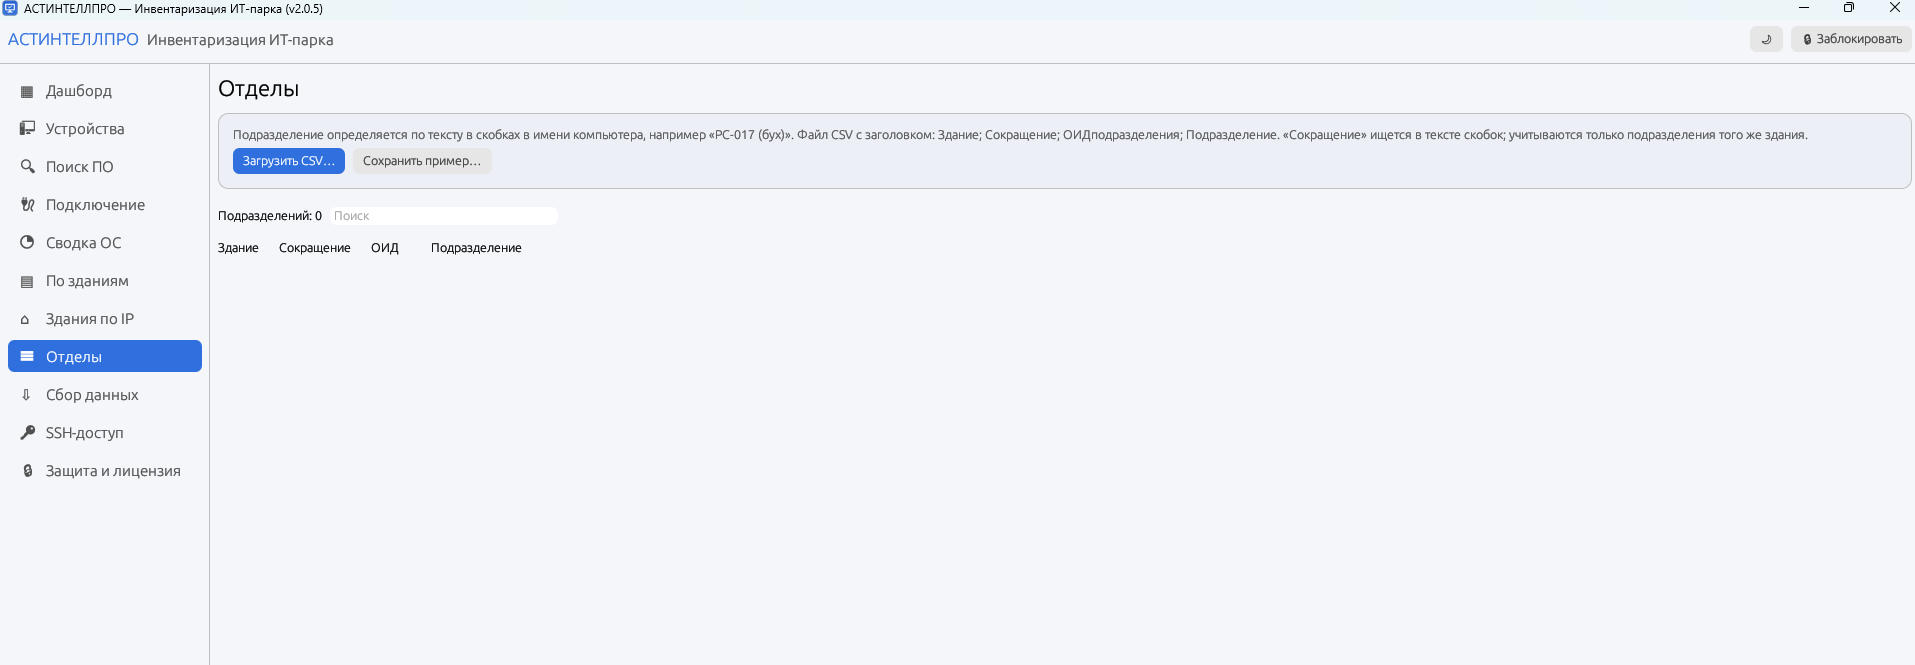
Task: Select the active Отделы sidebar item
Action: [x=105, y=356]
